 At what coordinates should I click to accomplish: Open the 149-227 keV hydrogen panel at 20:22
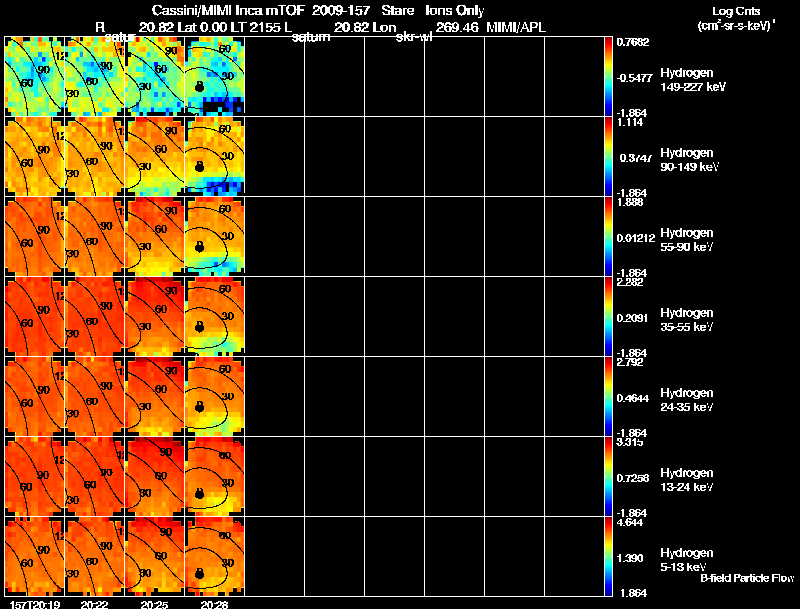95,76
